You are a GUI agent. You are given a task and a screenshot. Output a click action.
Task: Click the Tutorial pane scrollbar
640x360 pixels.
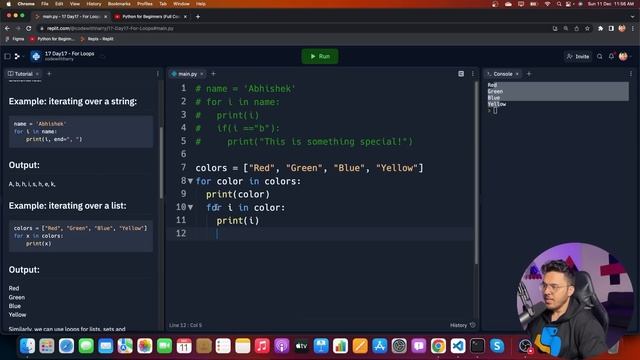click(161, 163)
